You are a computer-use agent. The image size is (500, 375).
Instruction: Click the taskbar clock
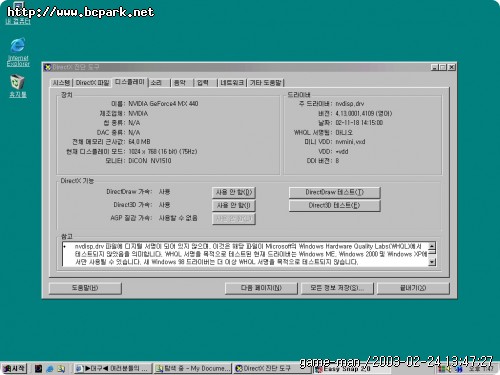[x=481, y=369]
